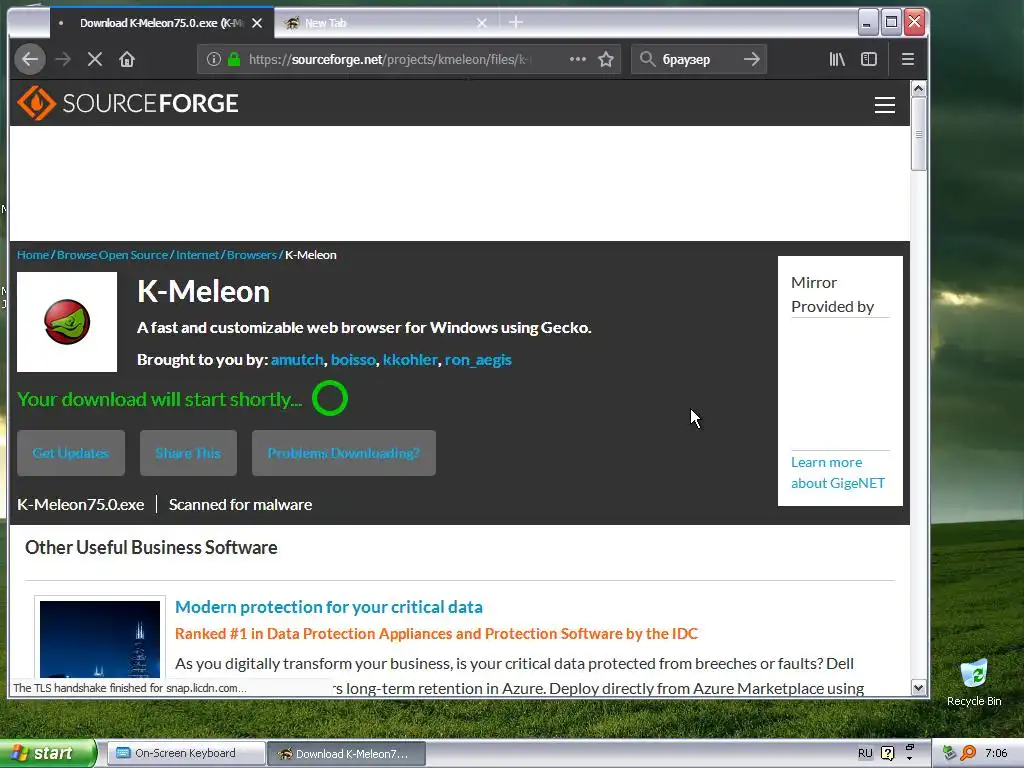Select the Download K-Meleon75.0.exe tab
1024x768 pixels.
pos(157,23)
